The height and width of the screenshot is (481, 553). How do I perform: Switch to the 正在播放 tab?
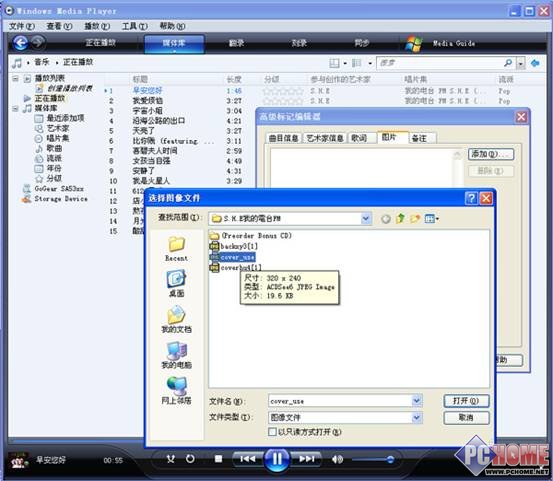pyautogui.click(x=101, y=43)
